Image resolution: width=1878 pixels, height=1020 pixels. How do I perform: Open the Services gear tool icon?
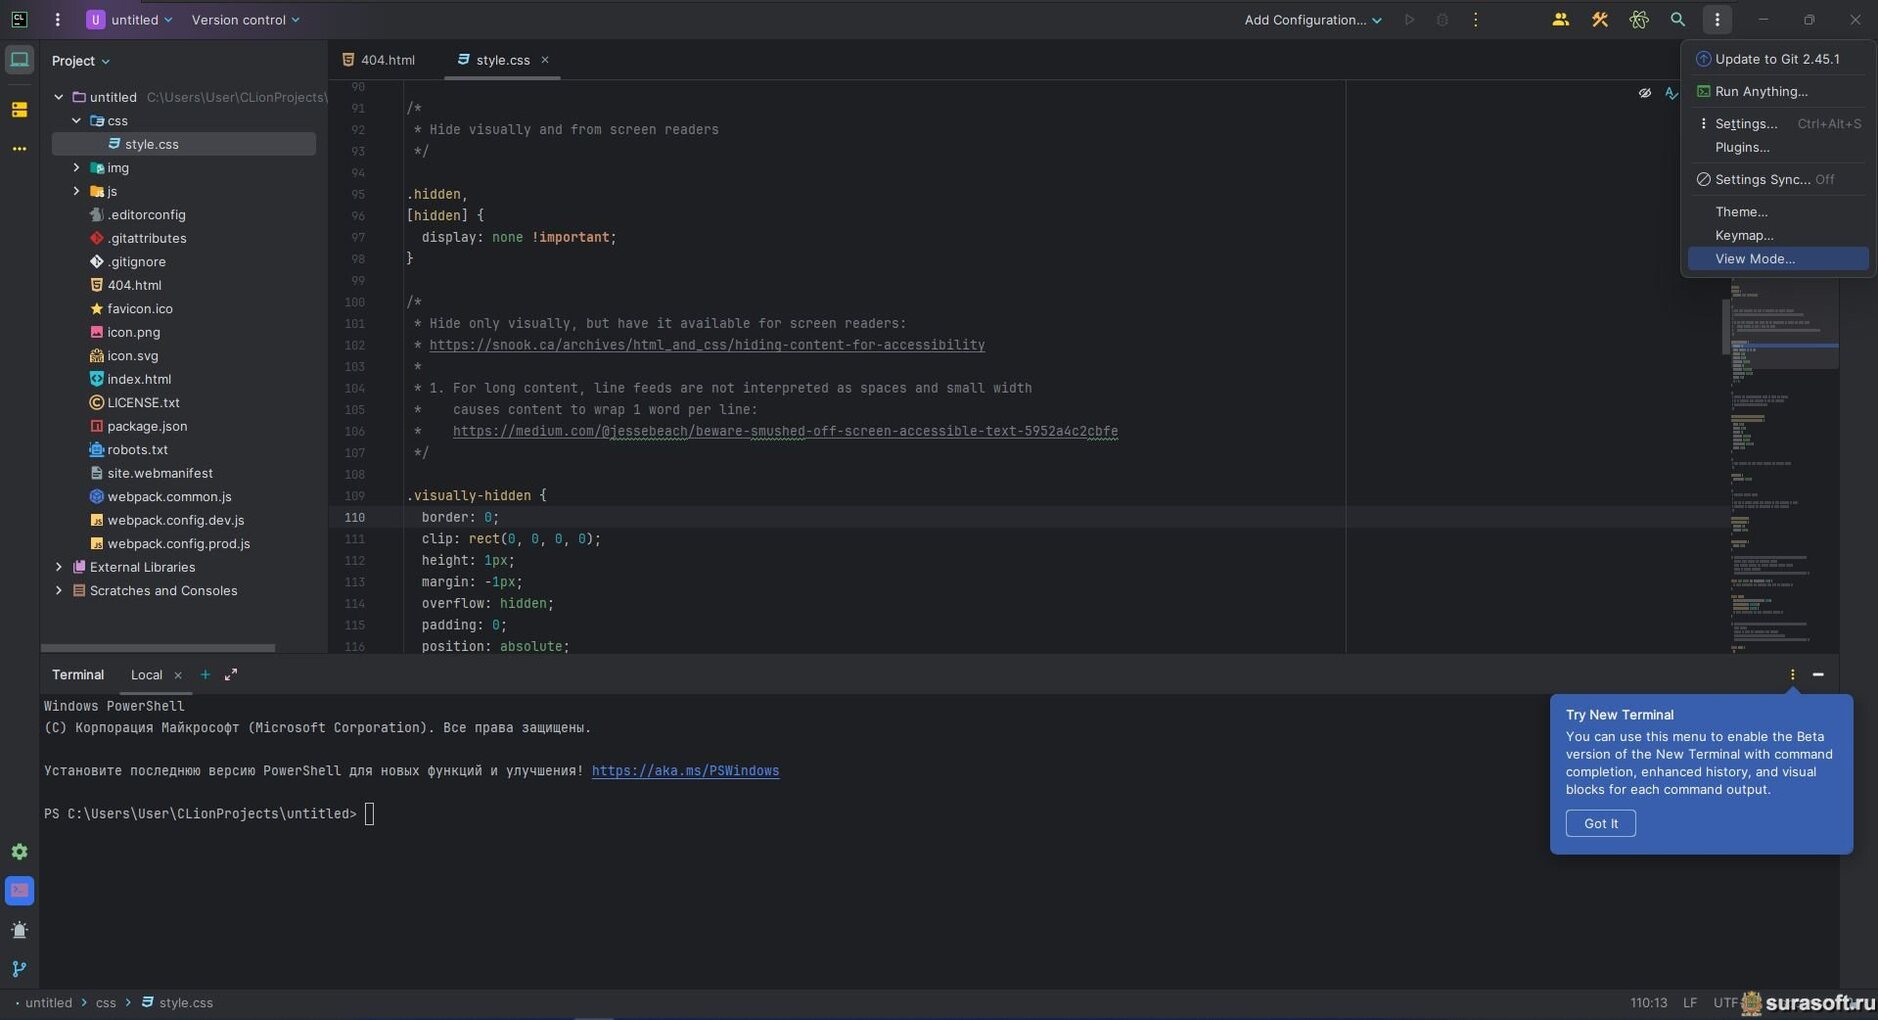pyautogui.click(x=19, y=852)
